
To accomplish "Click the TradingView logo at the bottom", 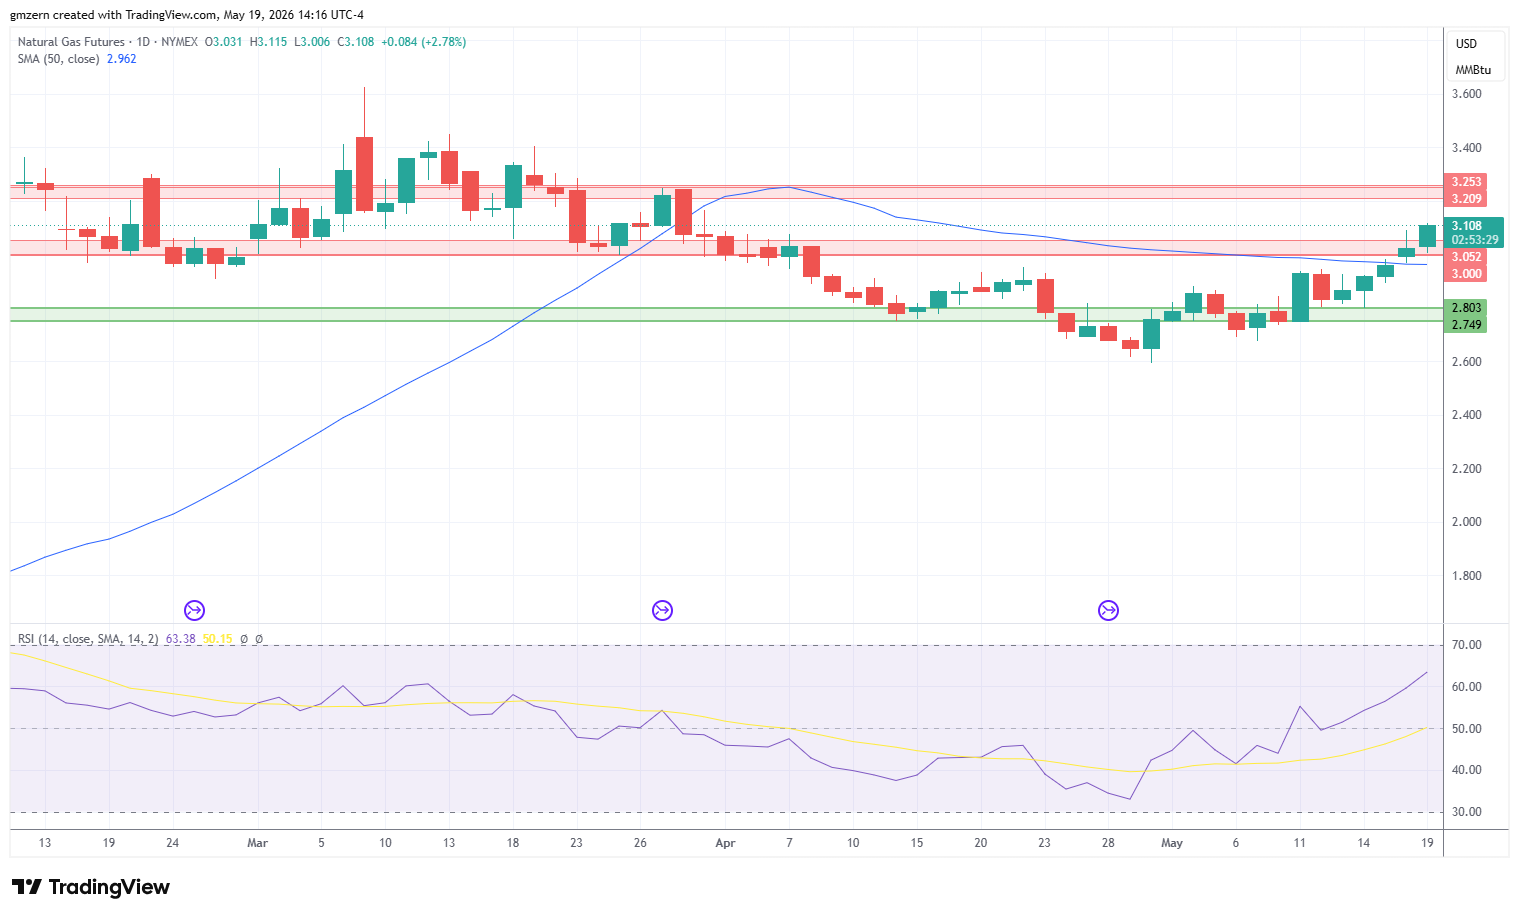I will (x=91, y=887).
